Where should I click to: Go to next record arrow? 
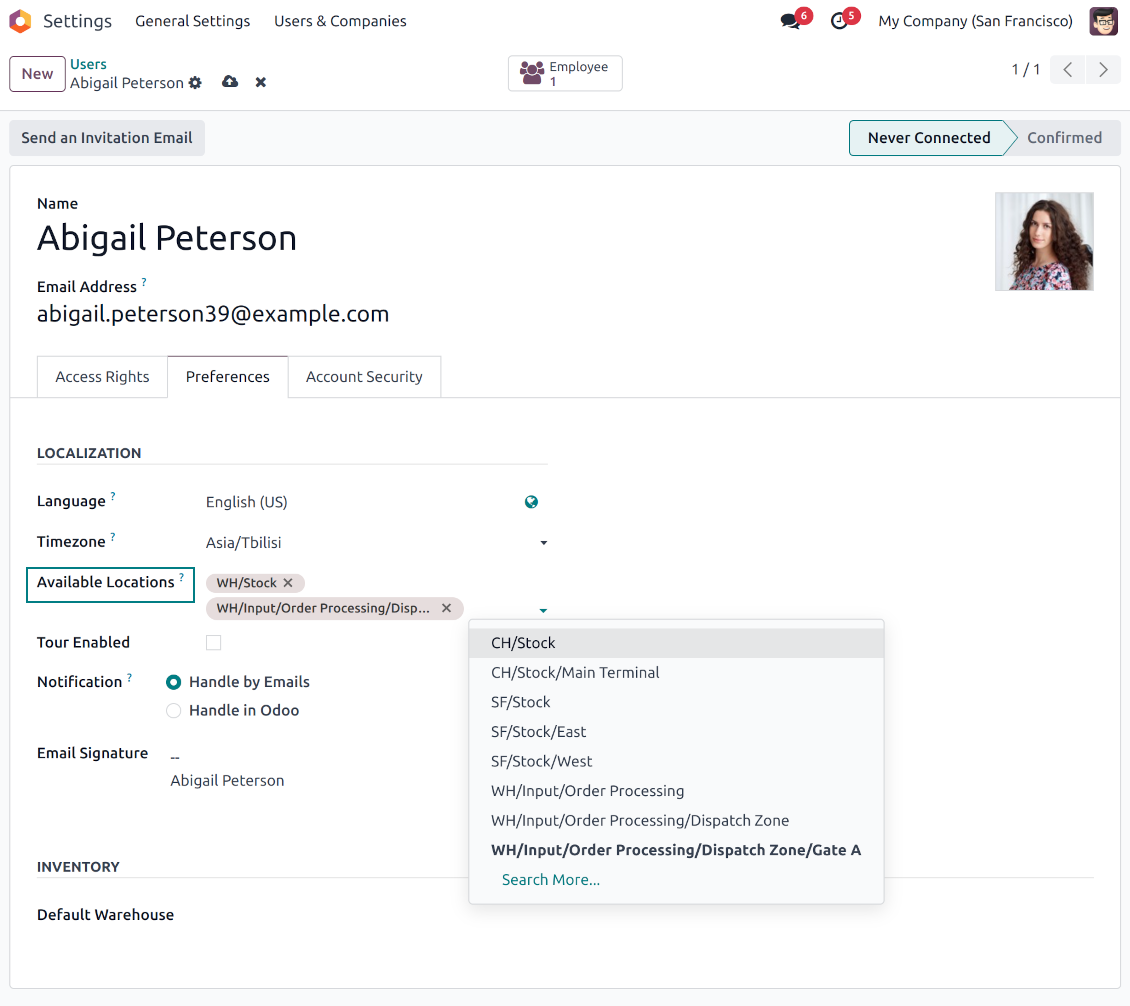[x=1103, y=70]
